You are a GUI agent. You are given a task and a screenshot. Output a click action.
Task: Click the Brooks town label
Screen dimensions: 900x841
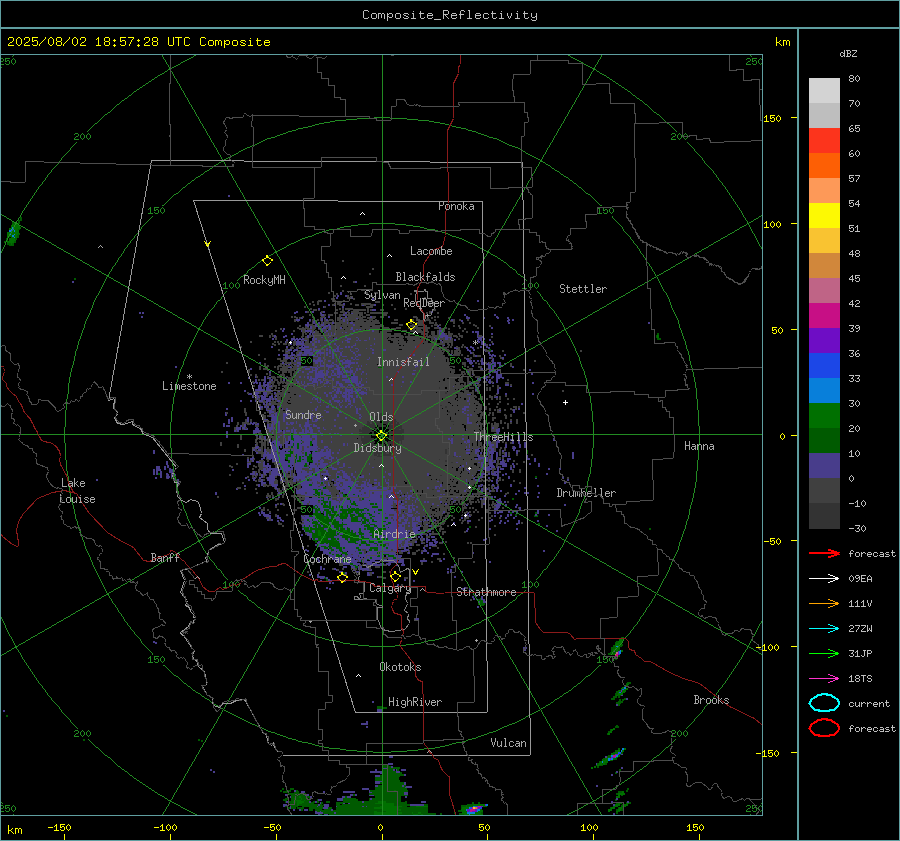(711, 700)
